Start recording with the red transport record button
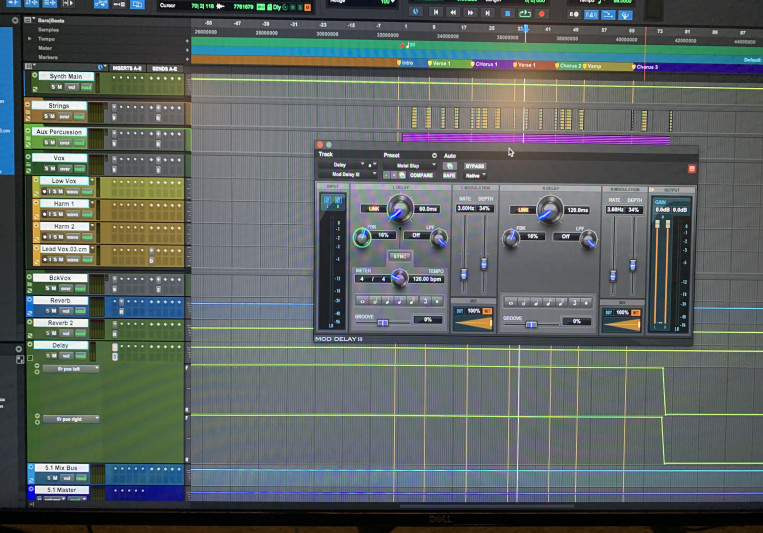763x533 pixels. pyautogui.click(x=542, y=14)
